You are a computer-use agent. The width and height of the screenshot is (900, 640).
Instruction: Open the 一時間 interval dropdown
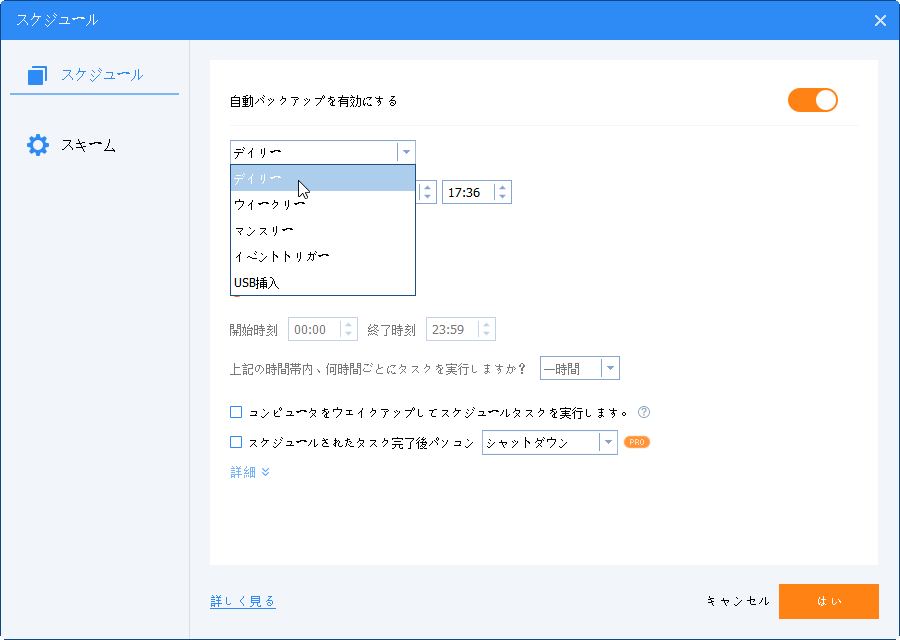pos(609,368)
